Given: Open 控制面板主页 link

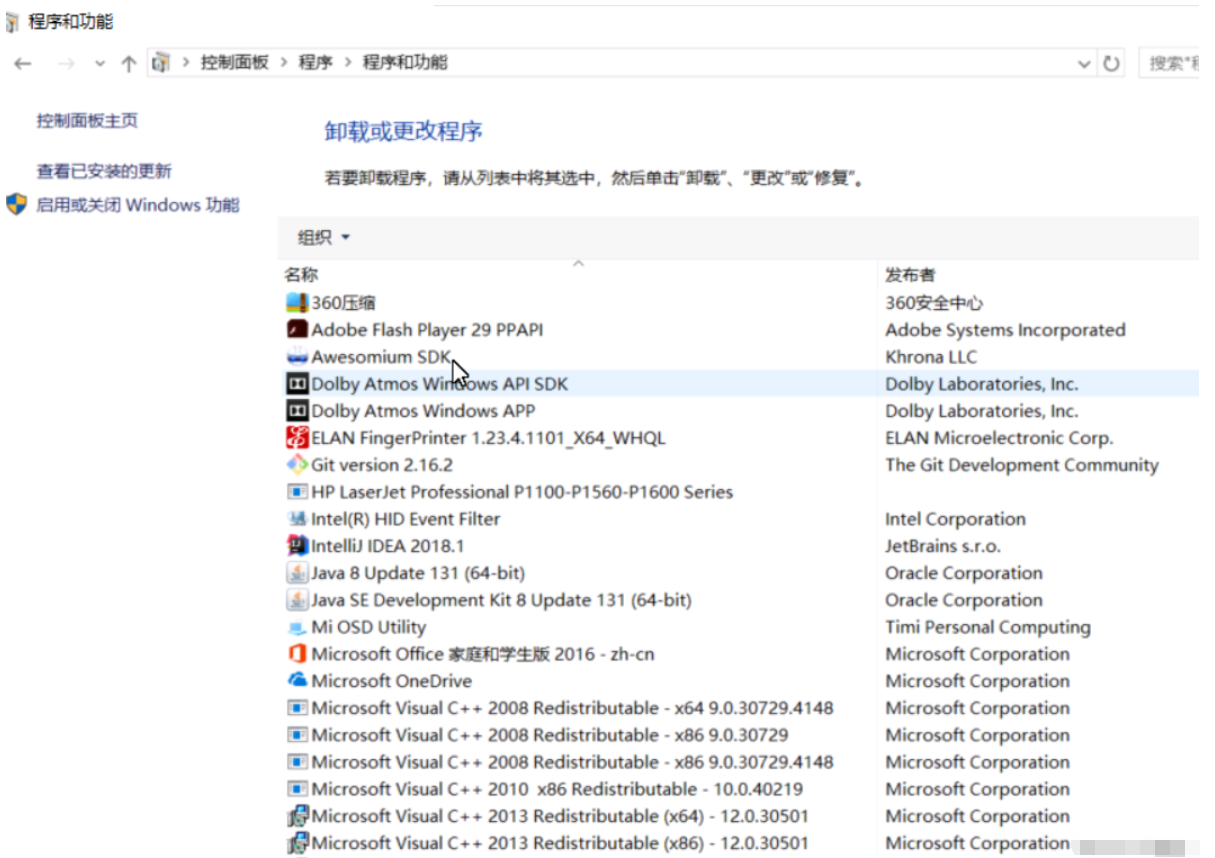Looking at the screenshot, I should (x=88, y=121).
